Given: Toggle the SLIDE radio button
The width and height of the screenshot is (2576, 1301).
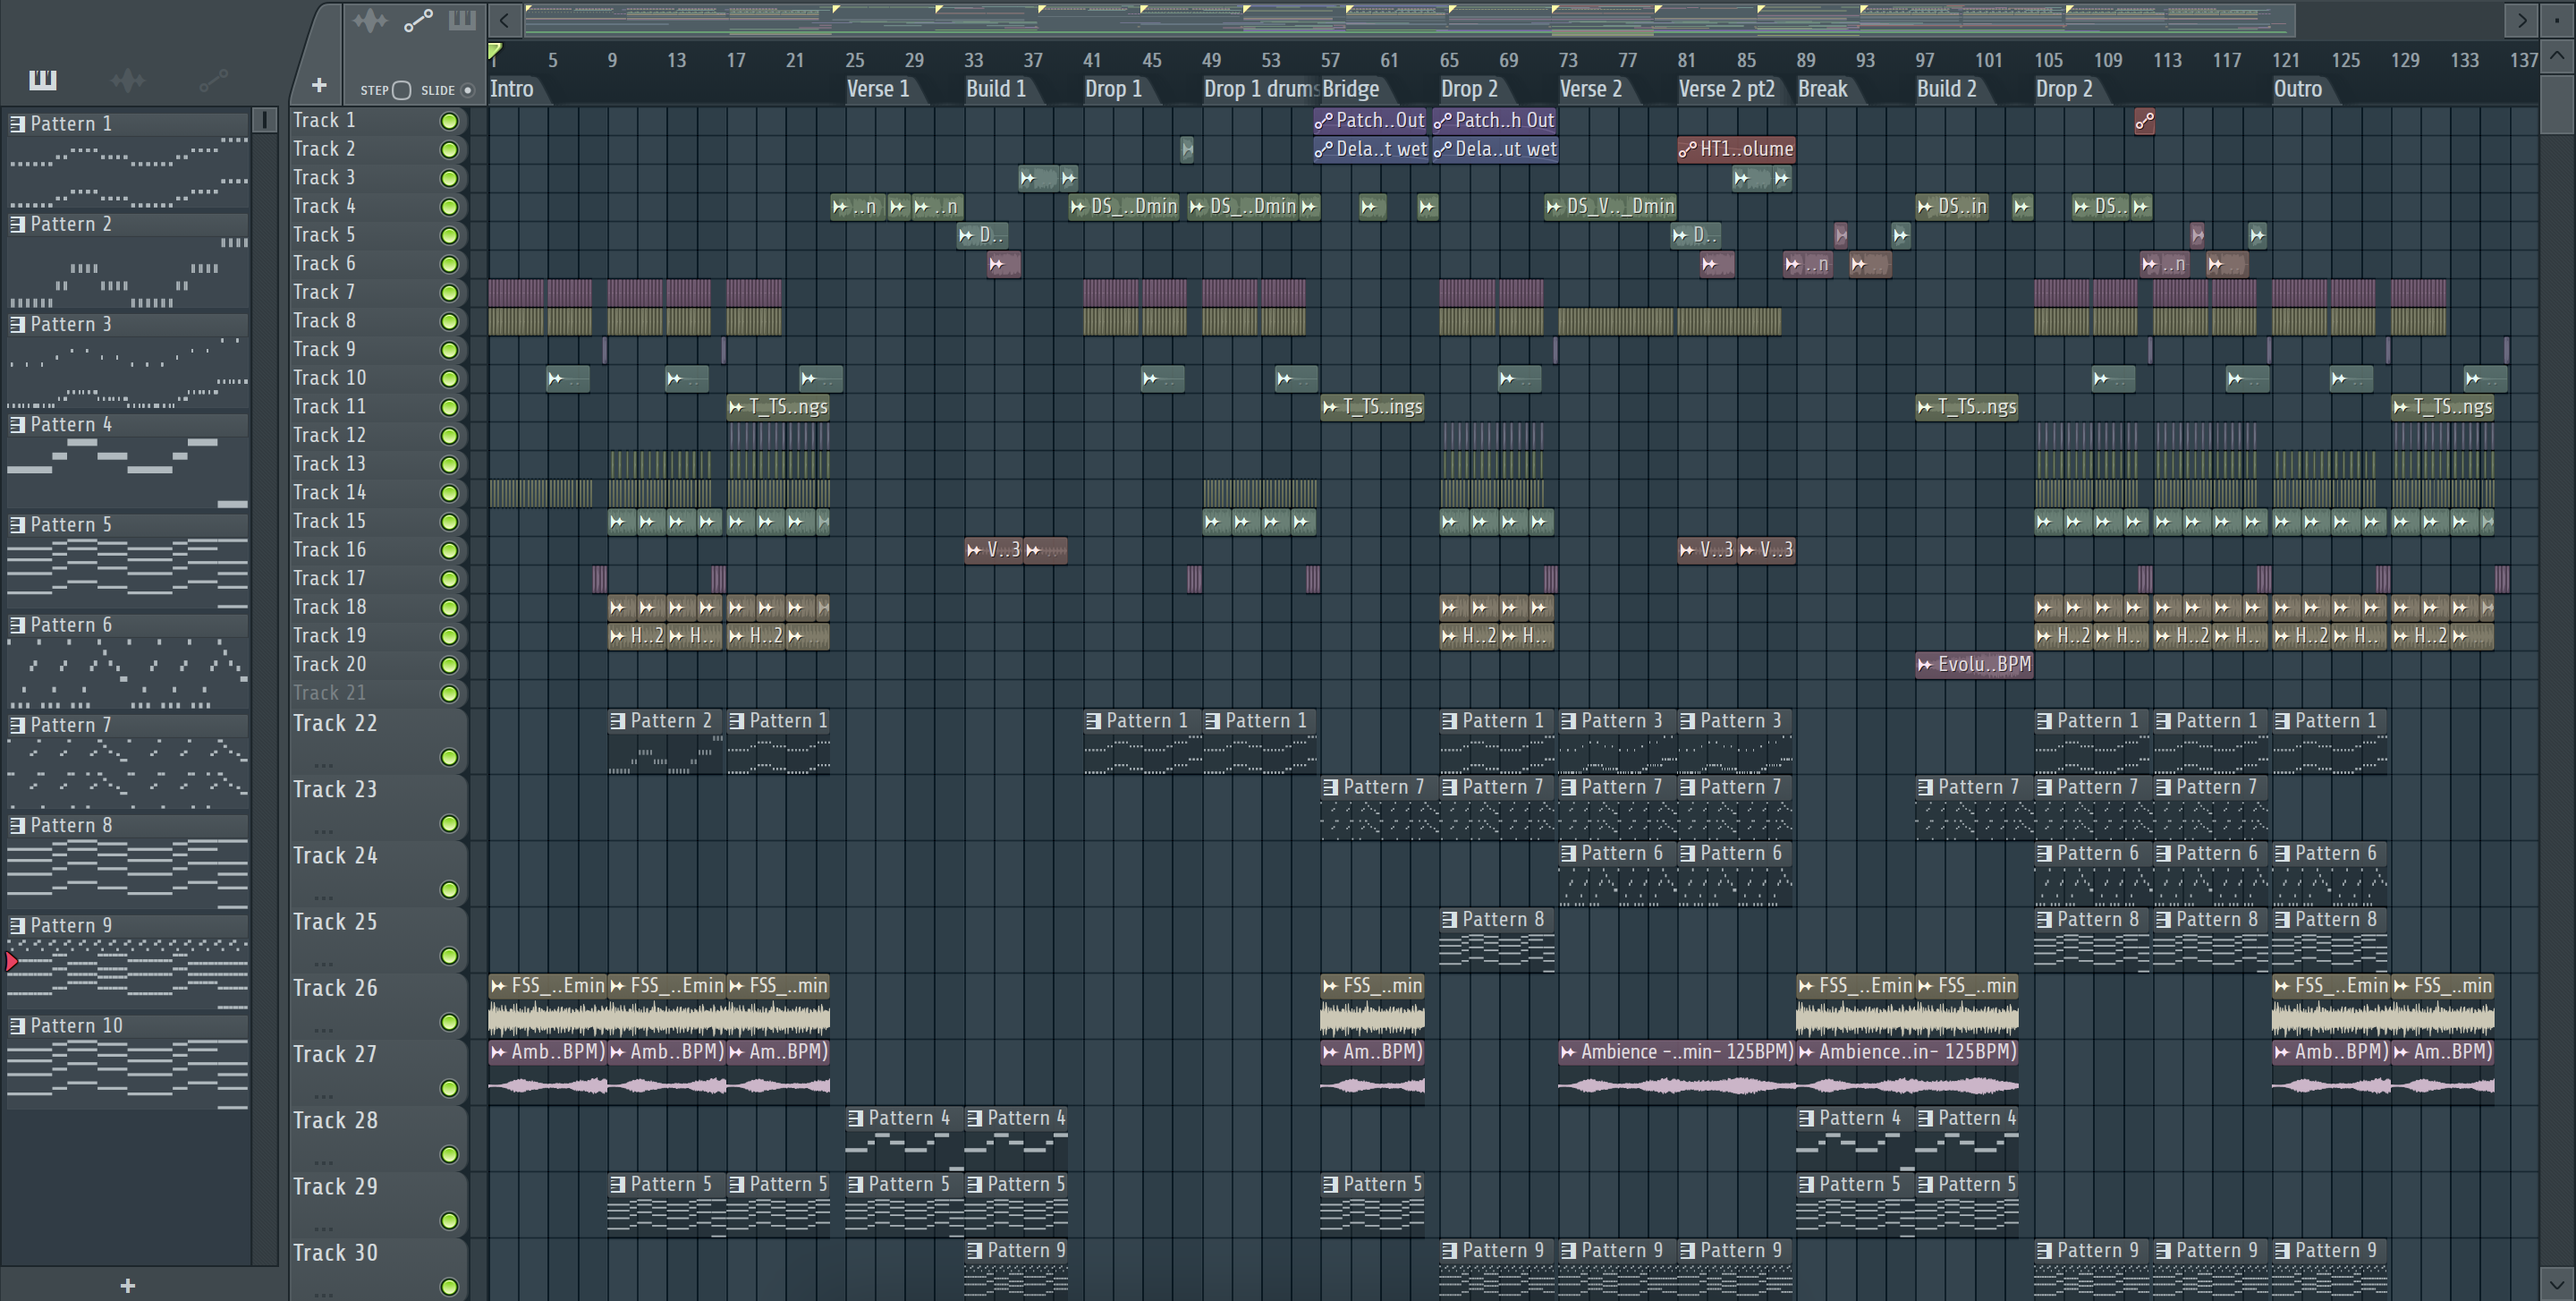Looking at the screenshot, I should 467,90.
